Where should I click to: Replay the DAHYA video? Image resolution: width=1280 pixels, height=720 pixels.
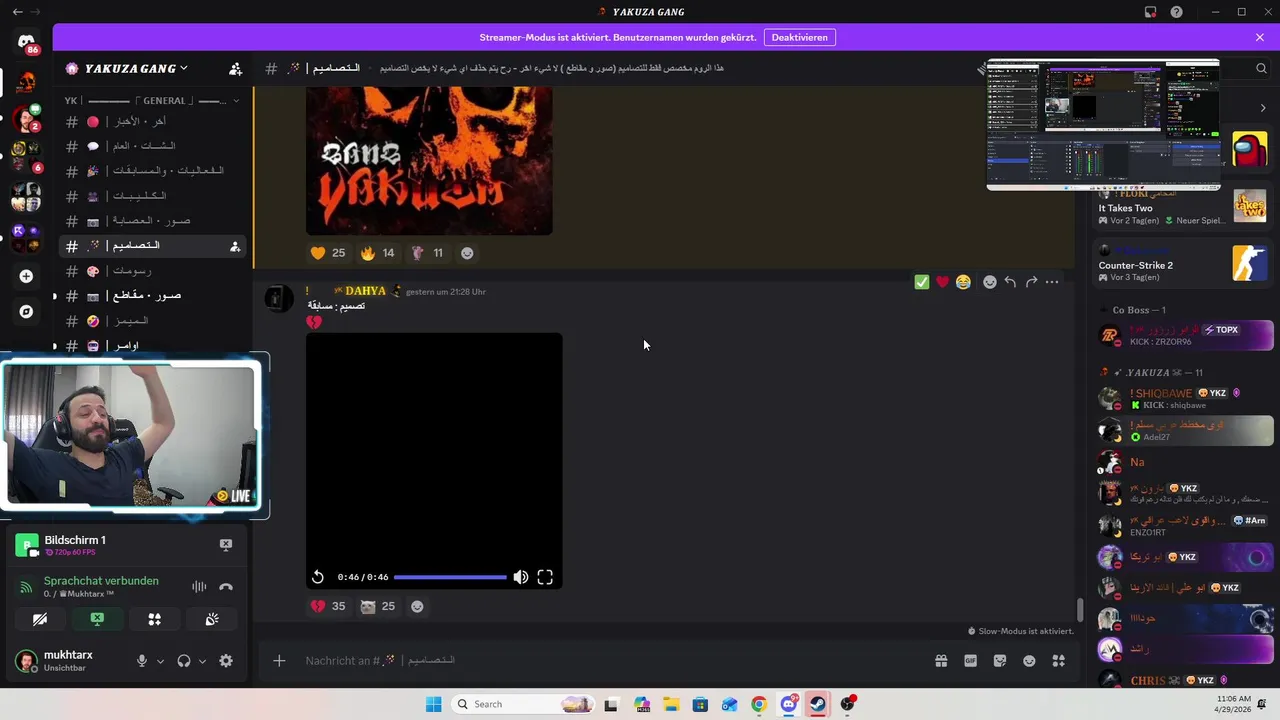click(318, 577)
